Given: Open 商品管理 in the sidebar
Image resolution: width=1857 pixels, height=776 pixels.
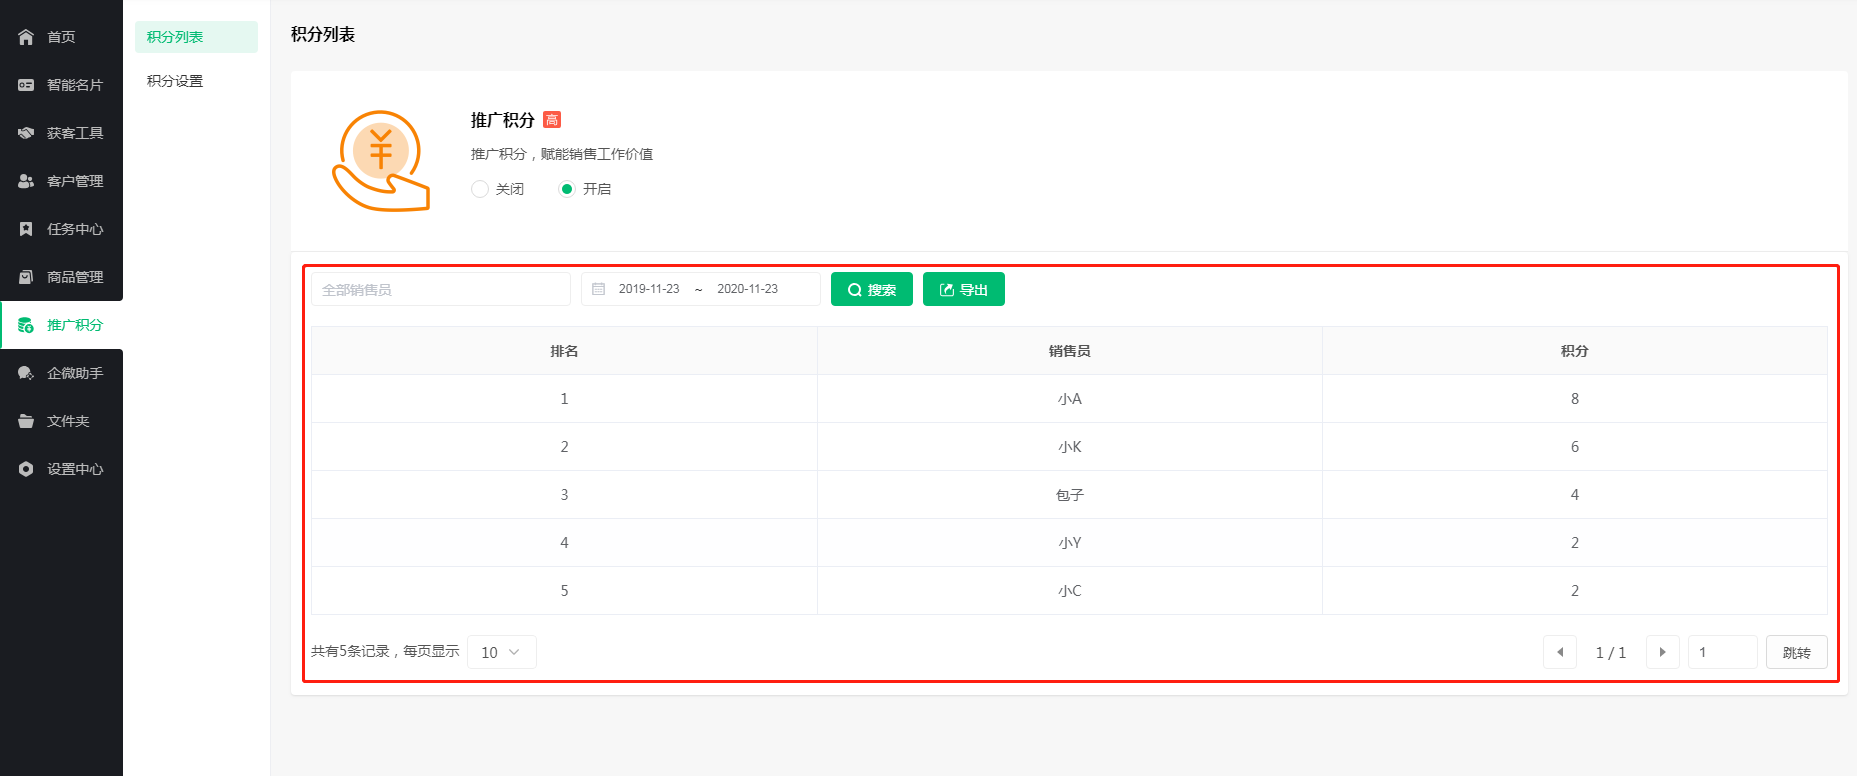Looking at the screenshot, I should [61, 277].
